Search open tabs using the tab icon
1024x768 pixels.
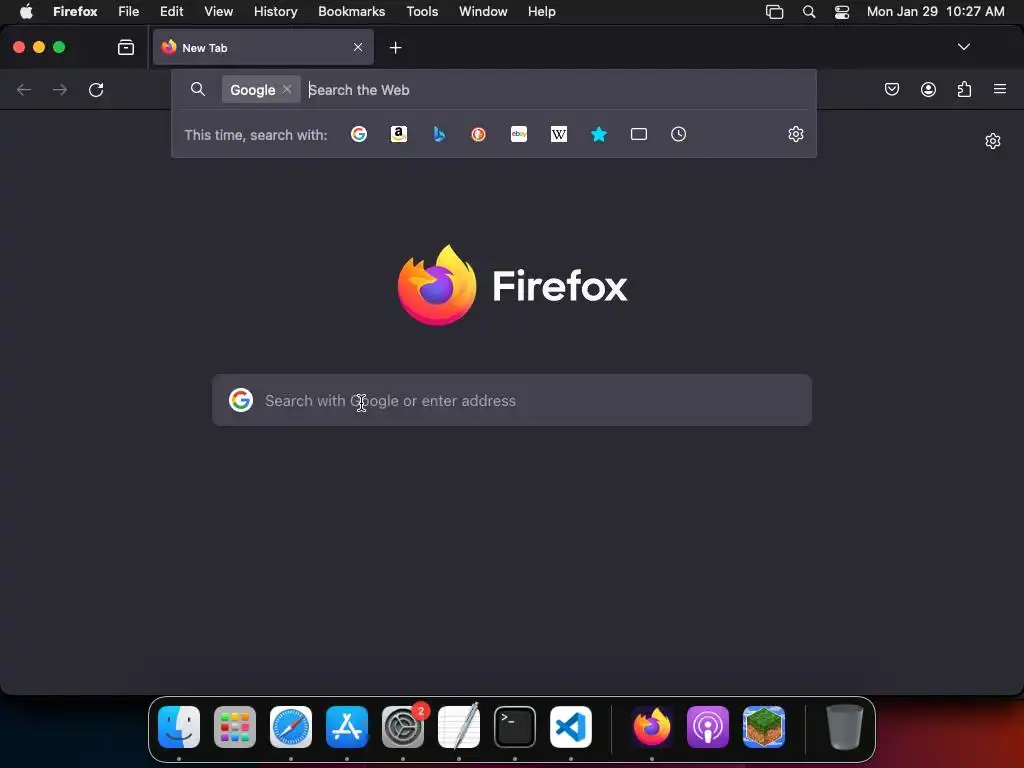point(639,135)
